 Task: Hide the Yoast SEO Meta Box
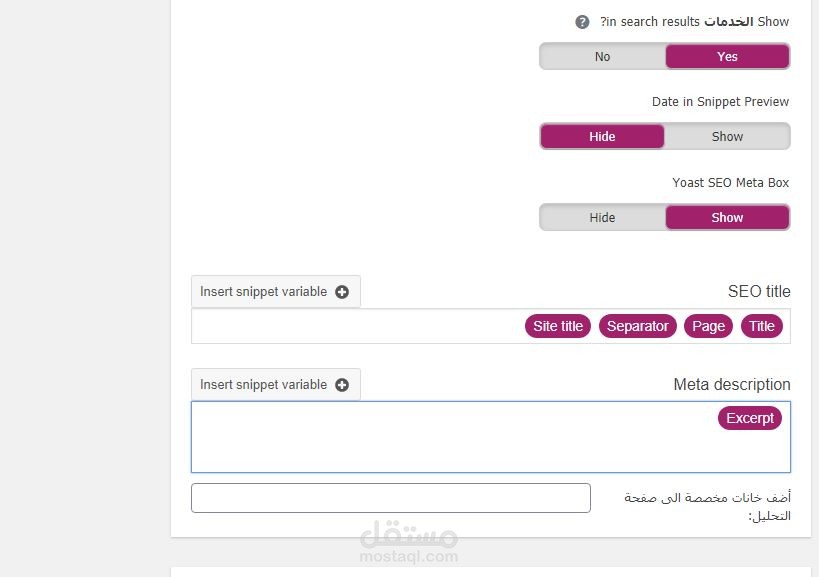(x=602, y=218)
